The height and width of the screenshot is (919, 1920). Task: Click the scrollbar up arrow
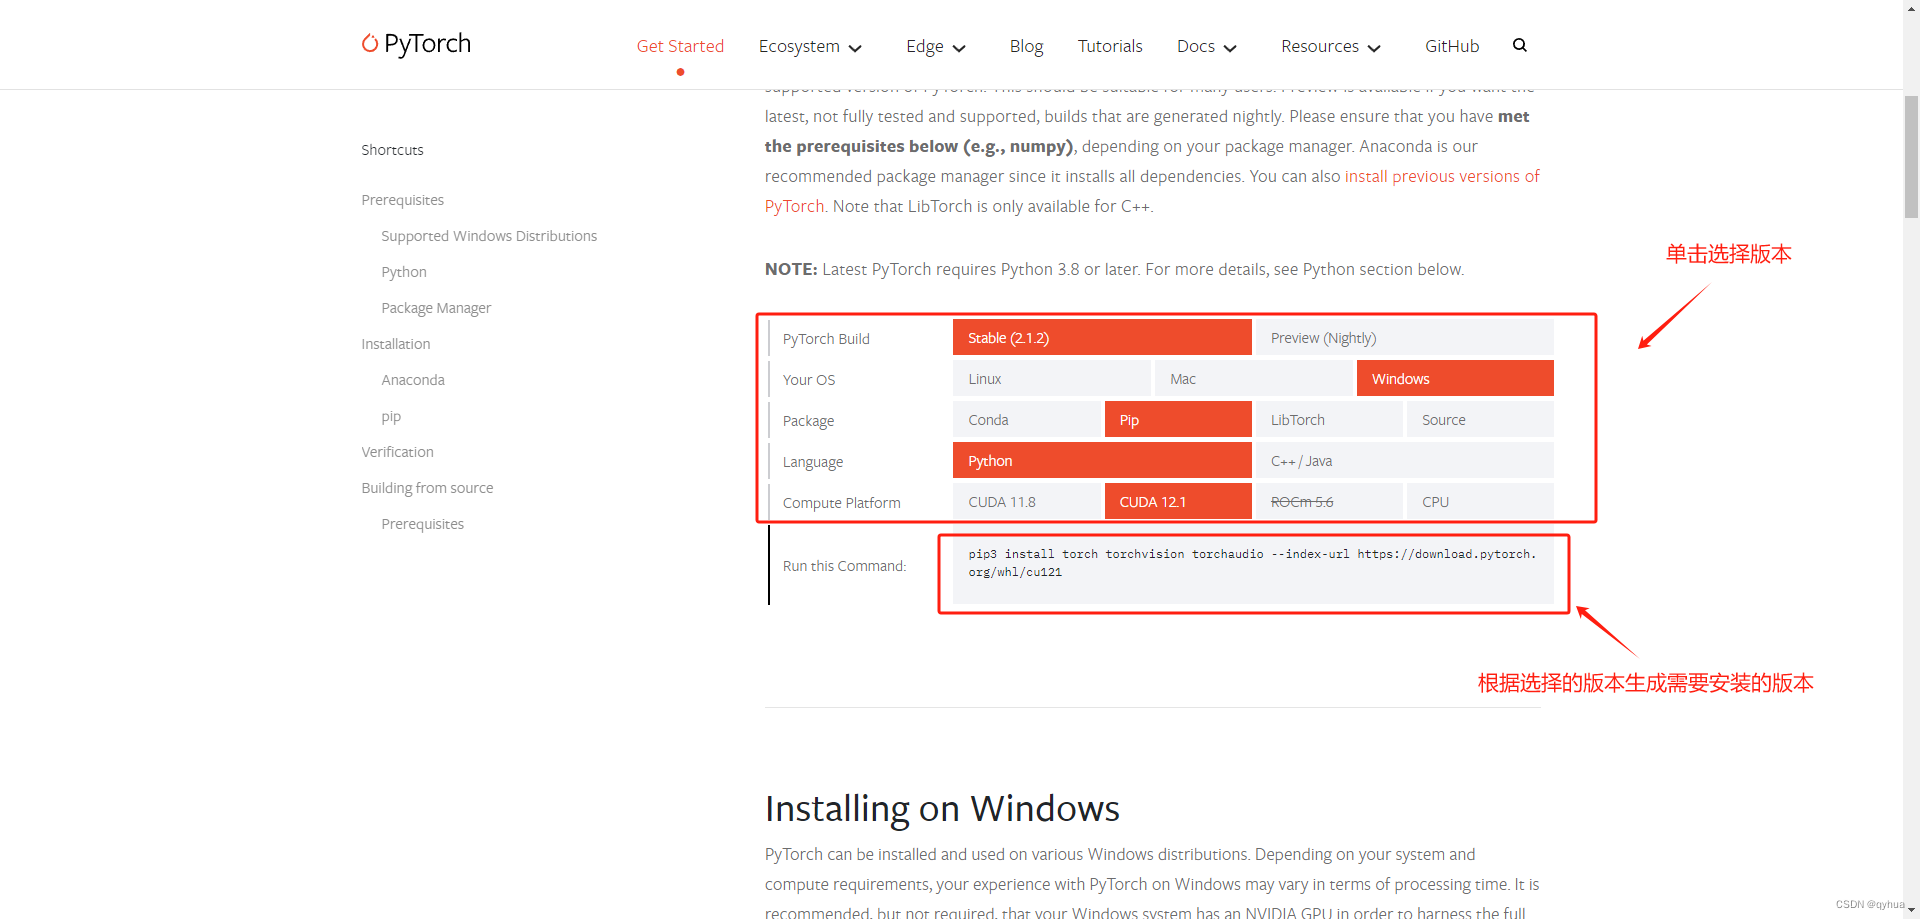[x=1911, y=6]
